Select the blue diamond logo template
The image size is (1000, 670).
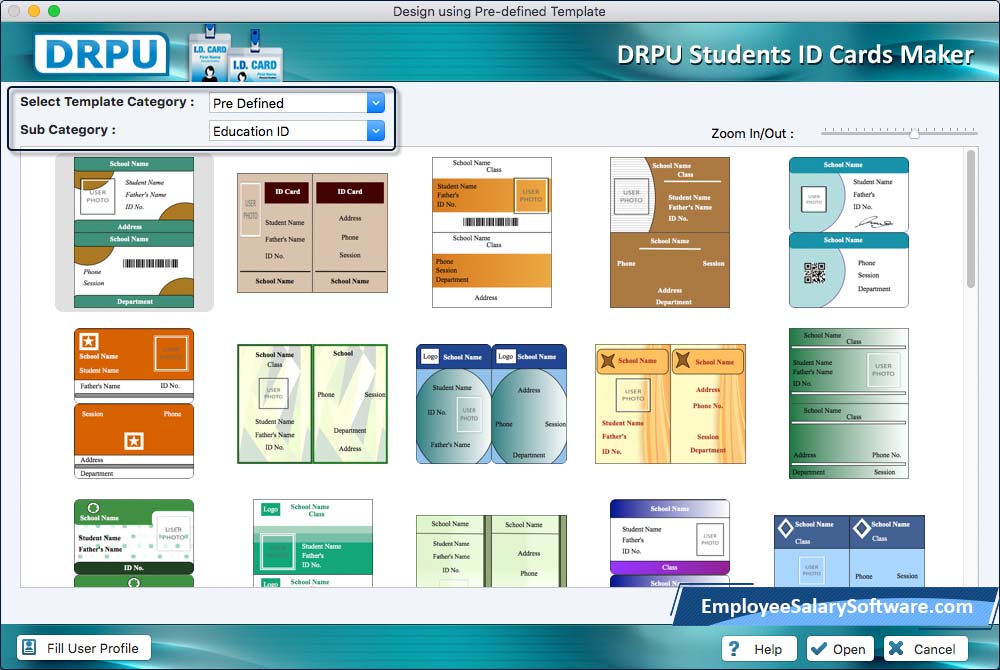point(849,551)
